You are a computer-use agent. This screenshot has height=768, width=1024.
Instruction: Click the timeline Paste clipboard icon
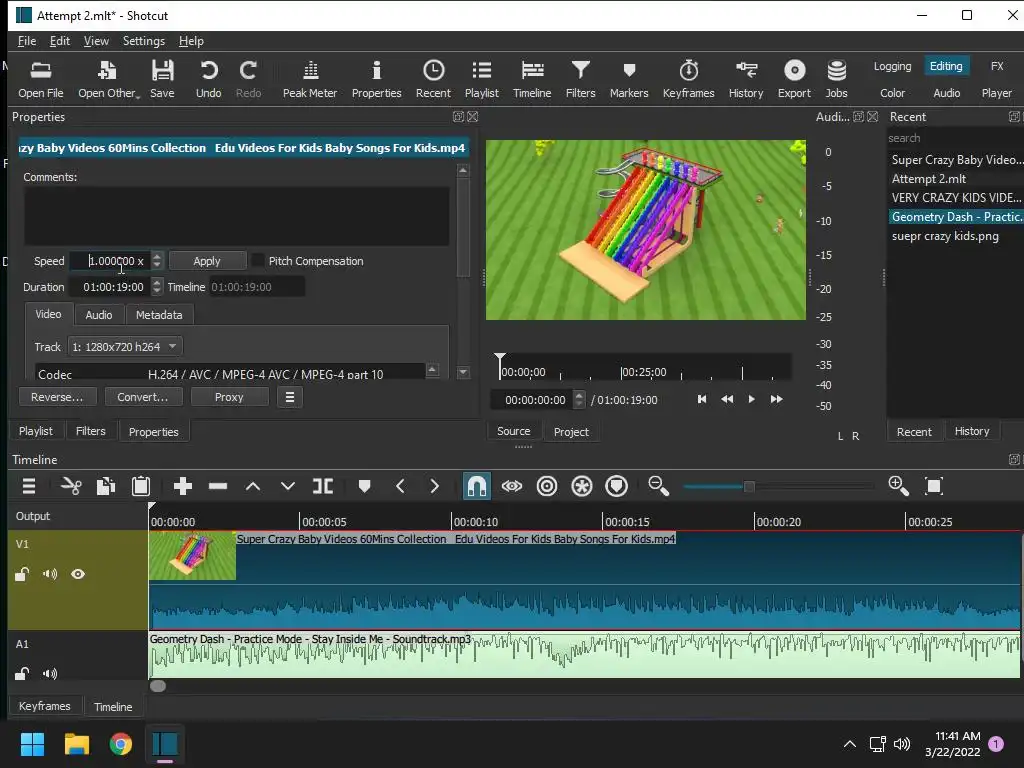click(x=141, y=486)
